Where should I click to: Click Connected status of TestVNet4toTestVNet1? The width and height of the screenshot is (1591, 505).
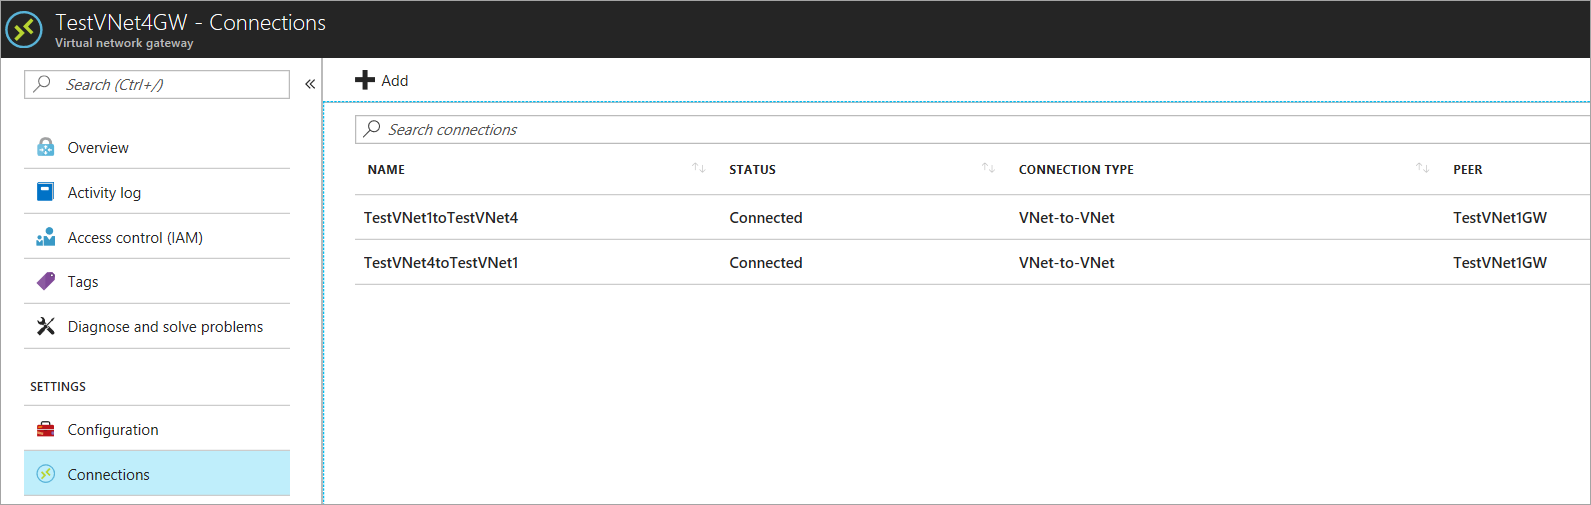(x=766, y=263)
